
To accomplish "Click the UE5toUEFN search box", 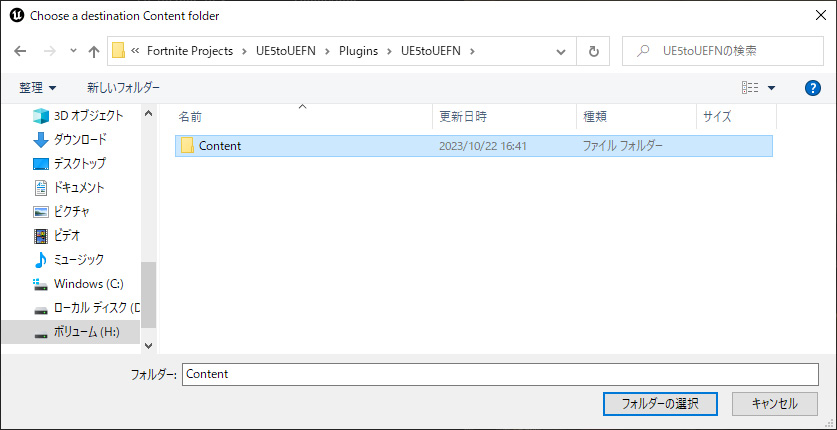I will [723, 51].
